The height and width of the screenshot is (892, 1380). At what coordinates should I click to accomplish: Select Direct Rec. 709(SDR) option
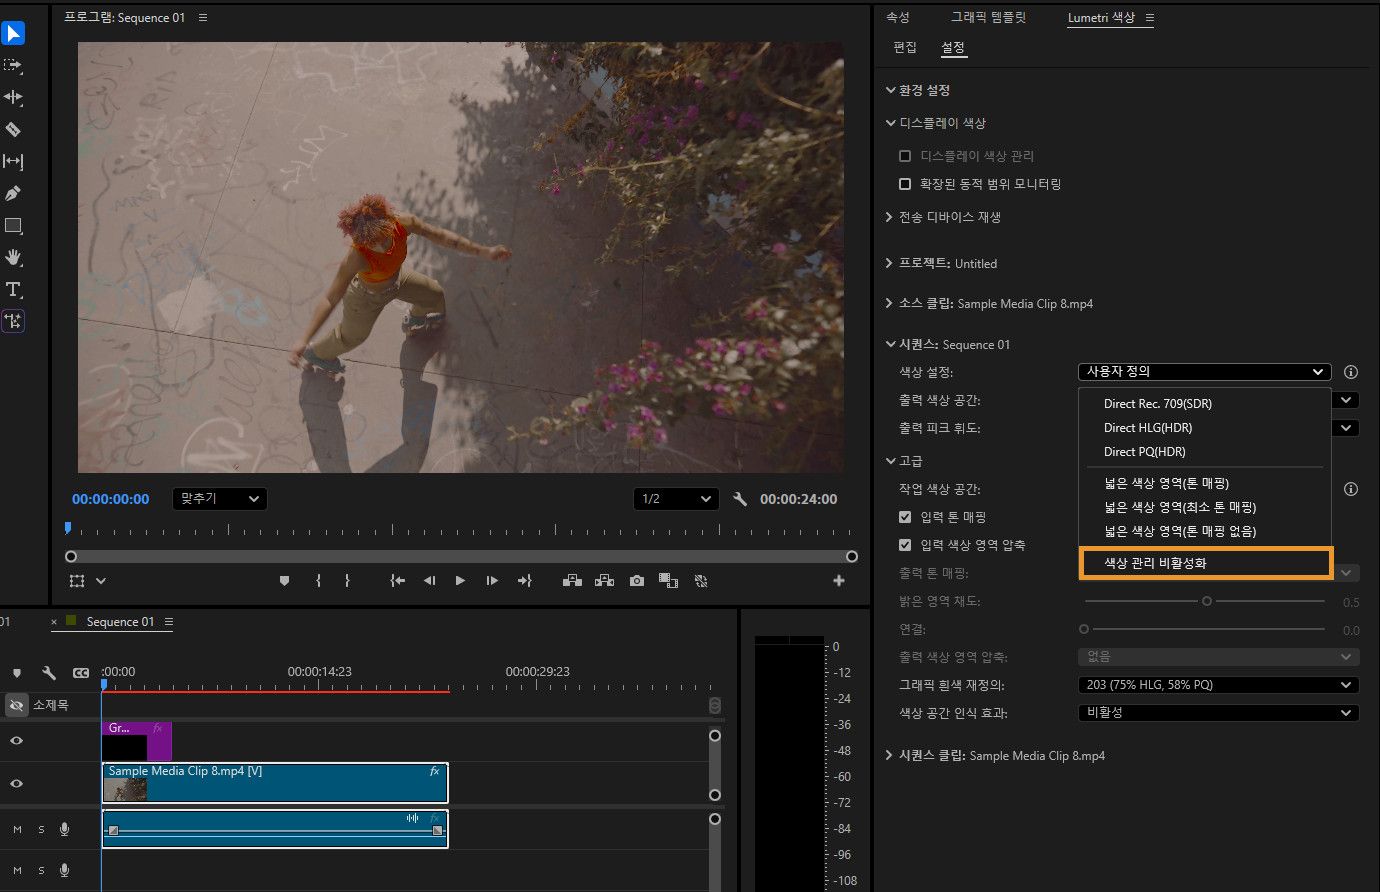[x=1157, y=404]
